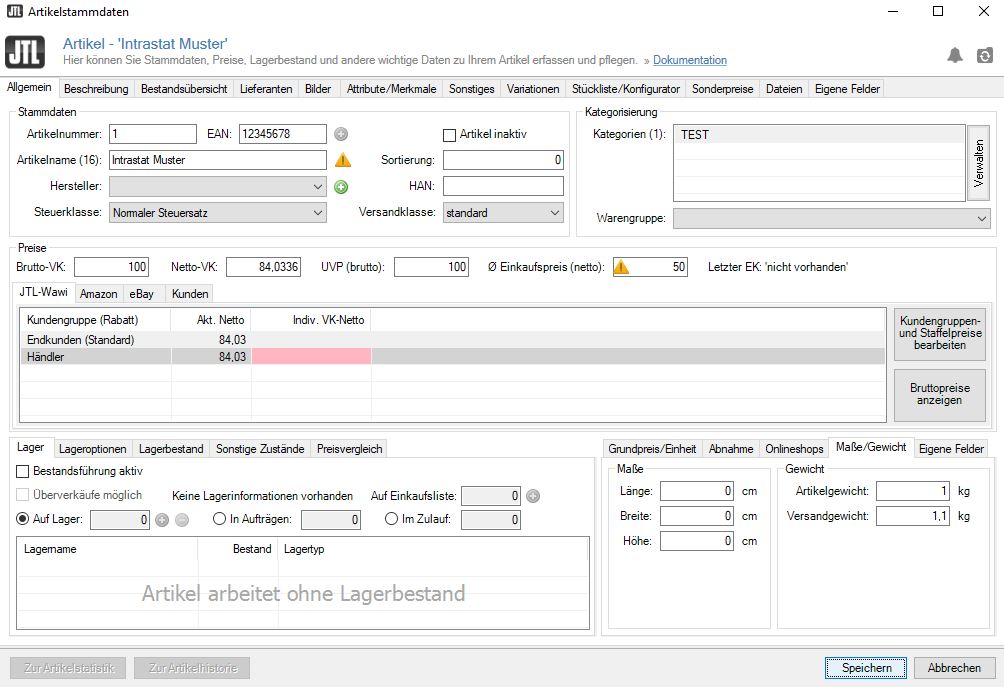1004x687 pixels.
Task: Click the warning icon in Einkaufspreis field
Action: [621, 266]
